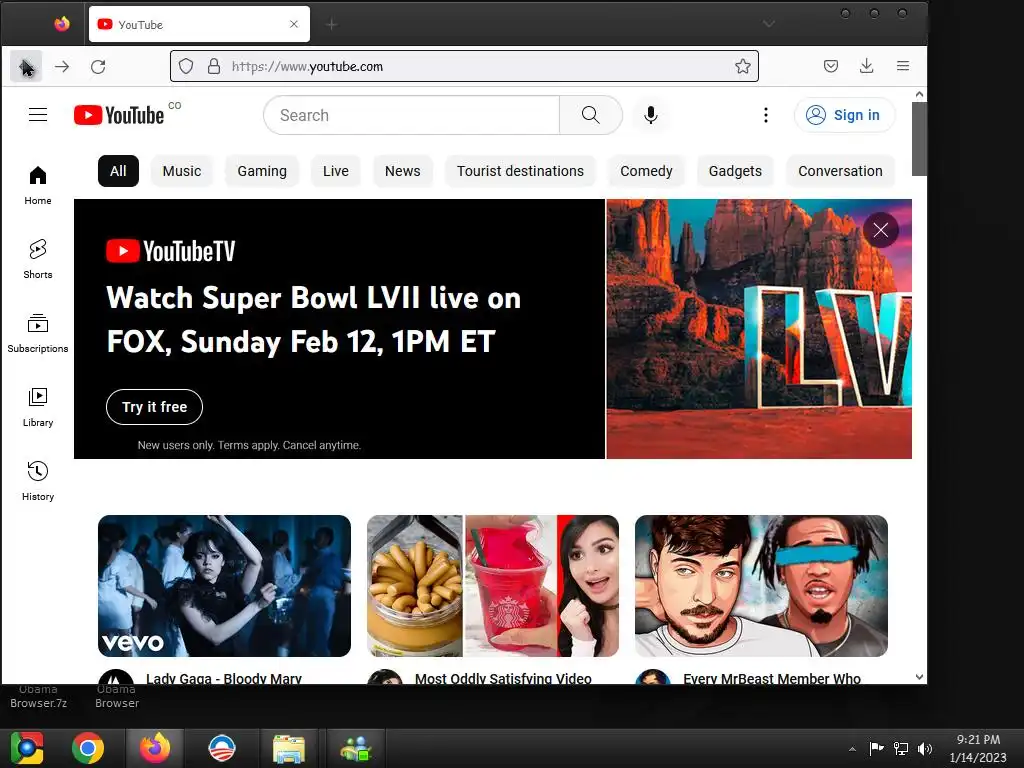Go to Home in sidebar

38,185
